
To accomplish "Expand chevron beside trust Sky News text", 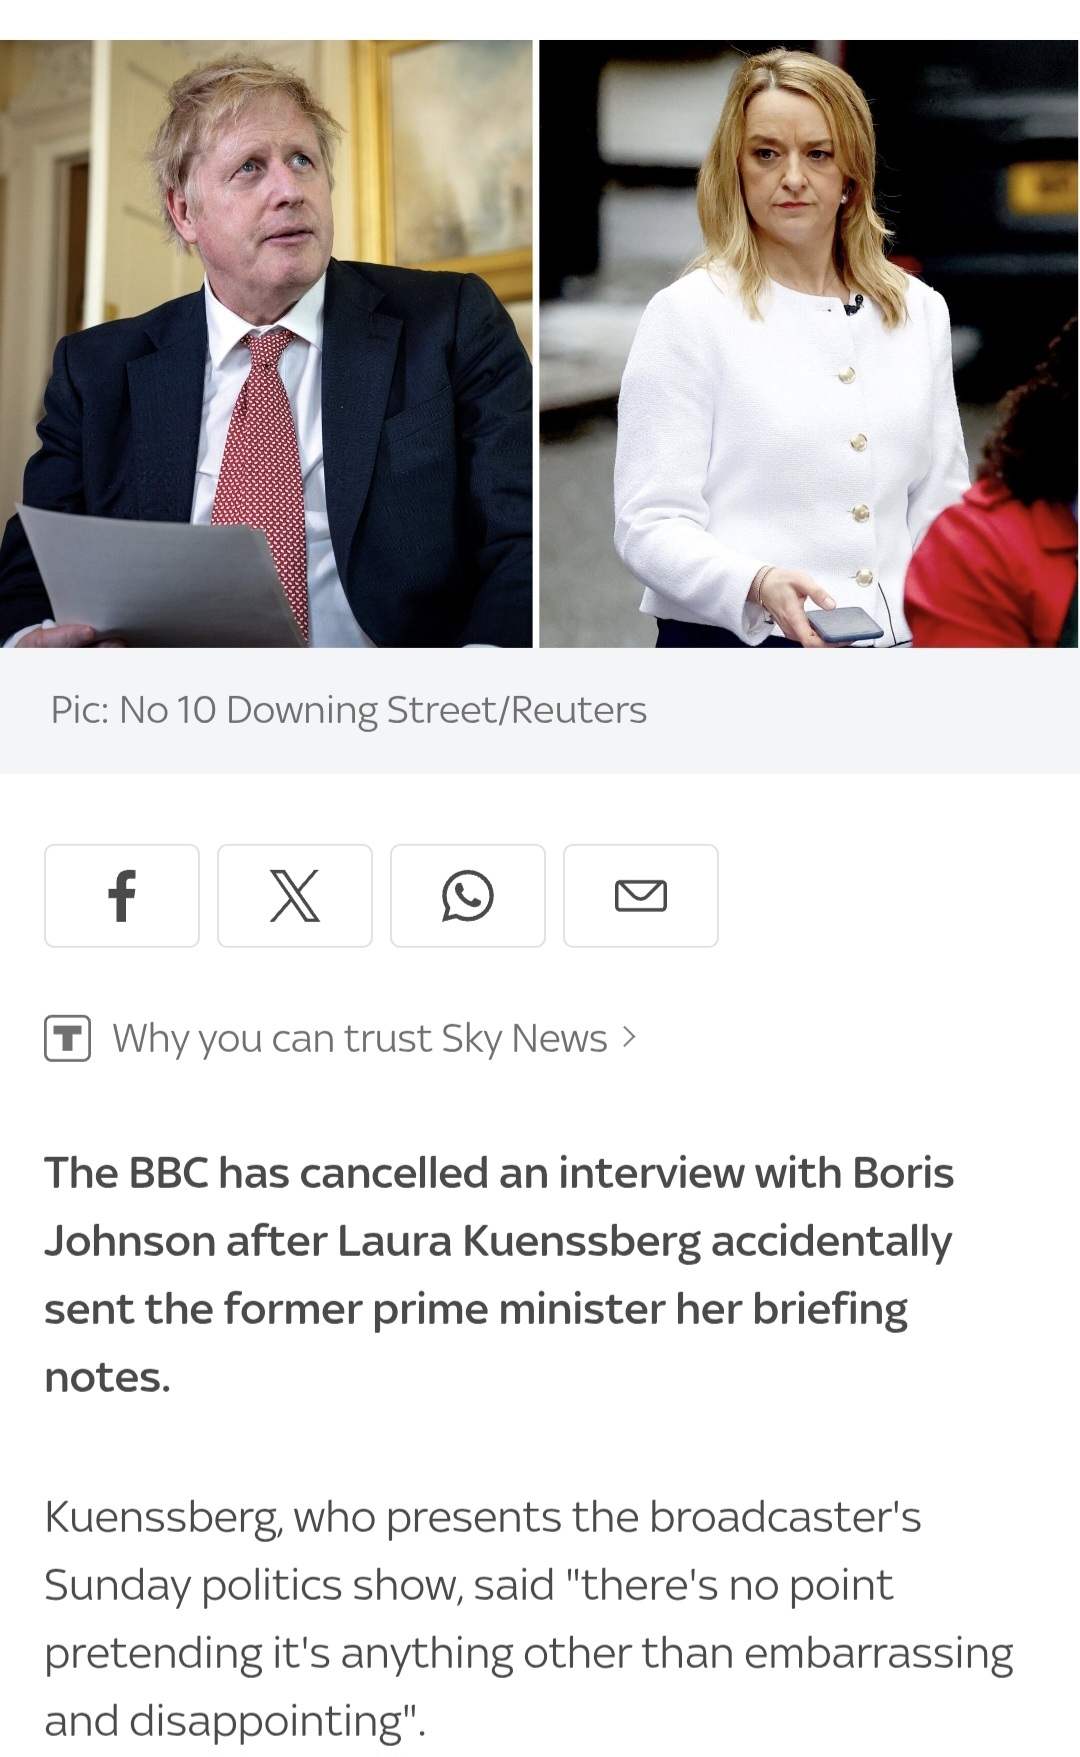I will coord(628,1037).
